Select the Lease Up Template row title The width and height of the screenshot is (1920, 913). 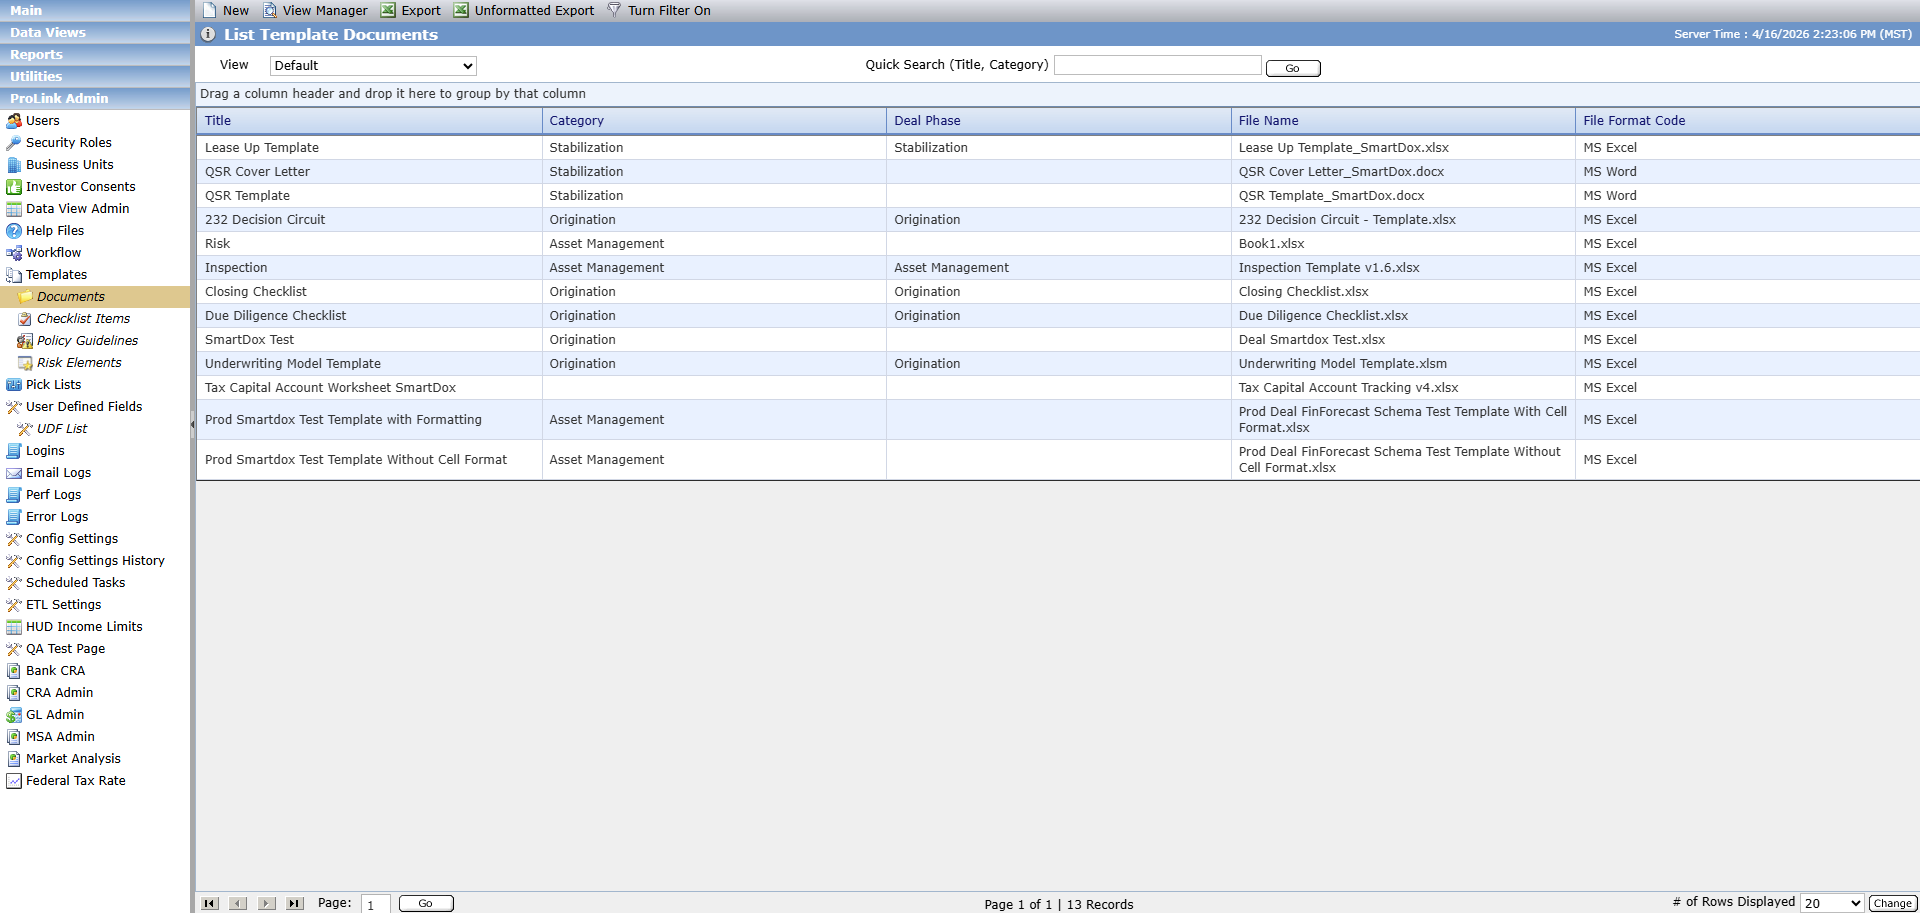click(x=262, y=148)
